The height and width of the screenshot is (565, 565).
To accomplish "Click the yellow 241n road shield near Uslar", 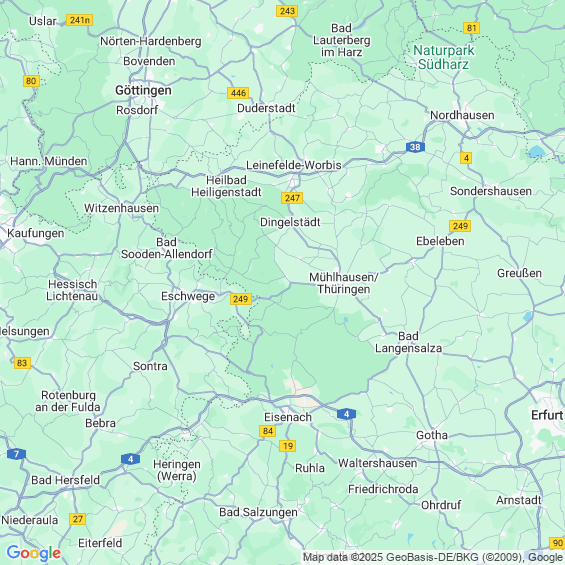I will click(80, 20).
